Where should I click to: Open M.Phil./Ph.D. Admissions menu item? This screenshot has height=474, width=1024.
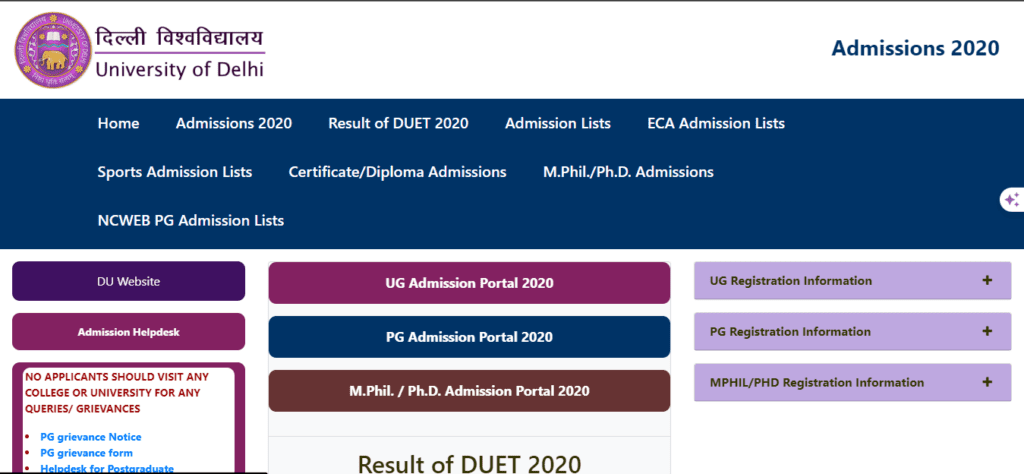coord(628,172)
